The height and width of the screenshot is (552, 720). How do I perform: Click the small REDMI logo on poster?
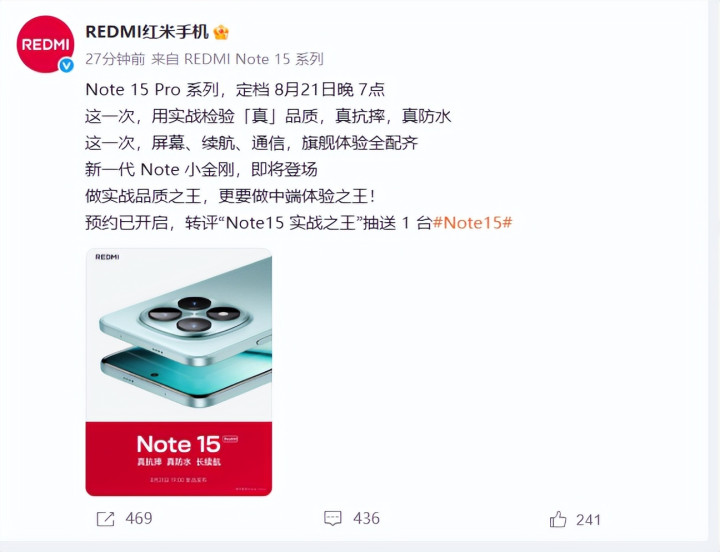[x=107, y=257]
